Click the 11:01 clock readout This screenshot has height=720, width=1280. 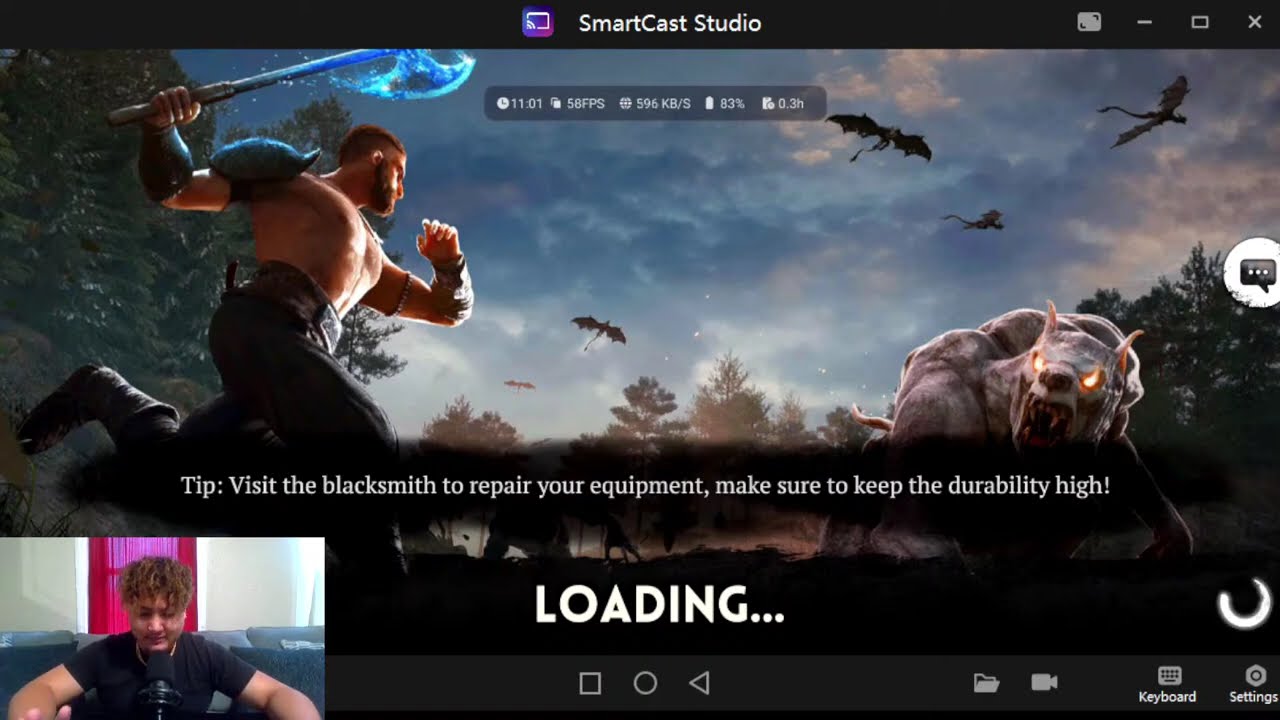[520, 103]
